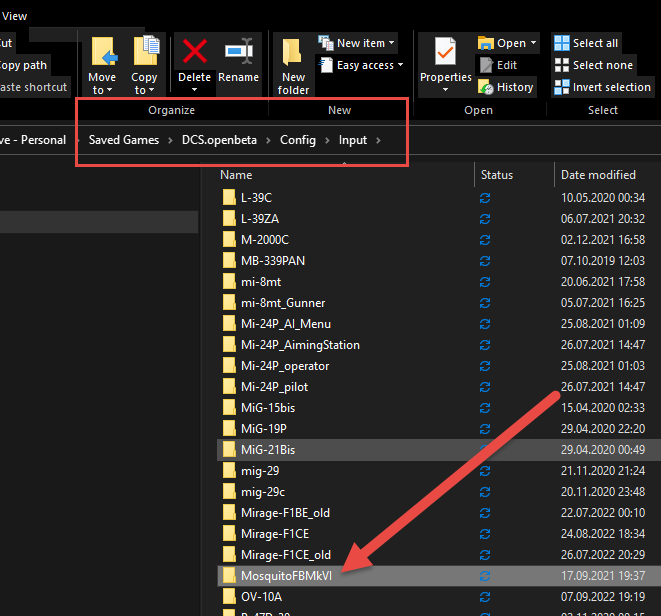Select the Mirage-F1CE_old folder
661x616 pixels.
(286, 555)
